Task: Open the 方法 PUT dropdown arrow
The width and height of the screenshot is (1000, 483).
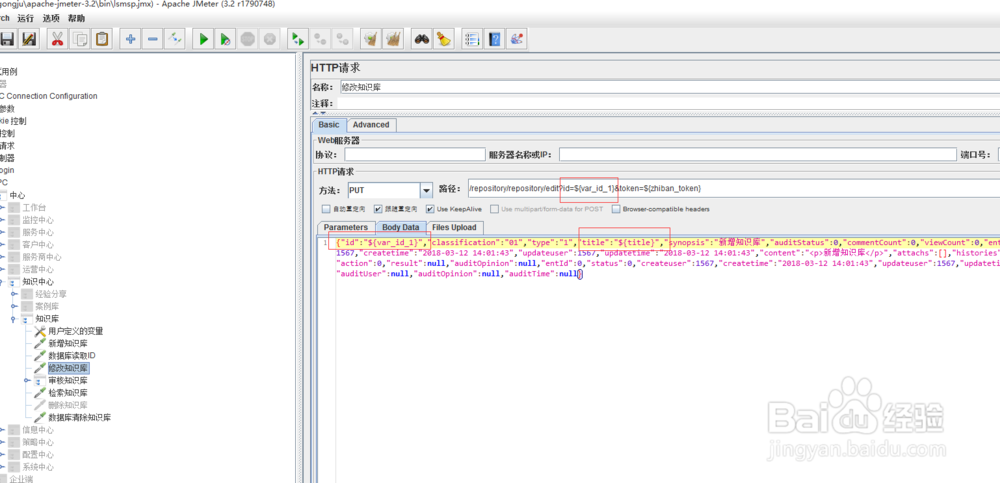Action: point(426,190)
